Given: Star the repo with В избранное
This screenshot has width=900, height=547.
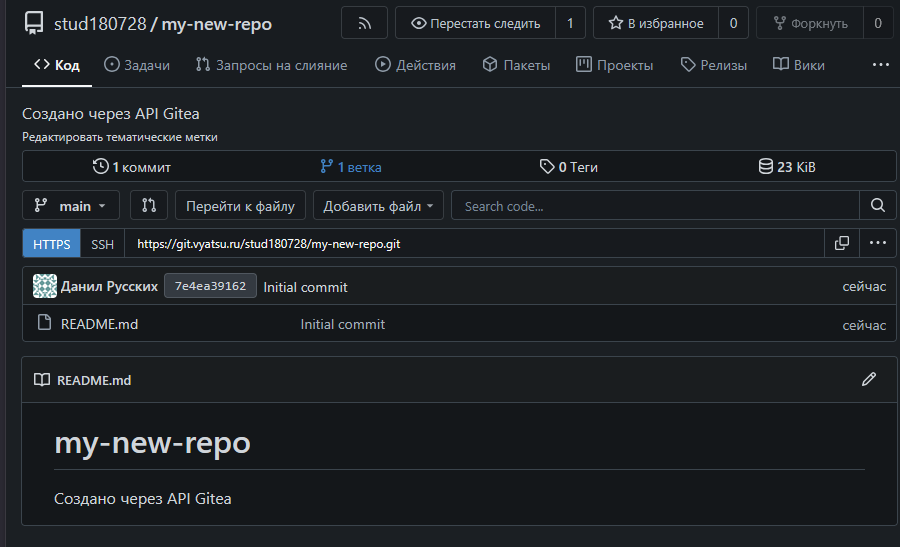Looking at the screenshot, I should 656,23.
